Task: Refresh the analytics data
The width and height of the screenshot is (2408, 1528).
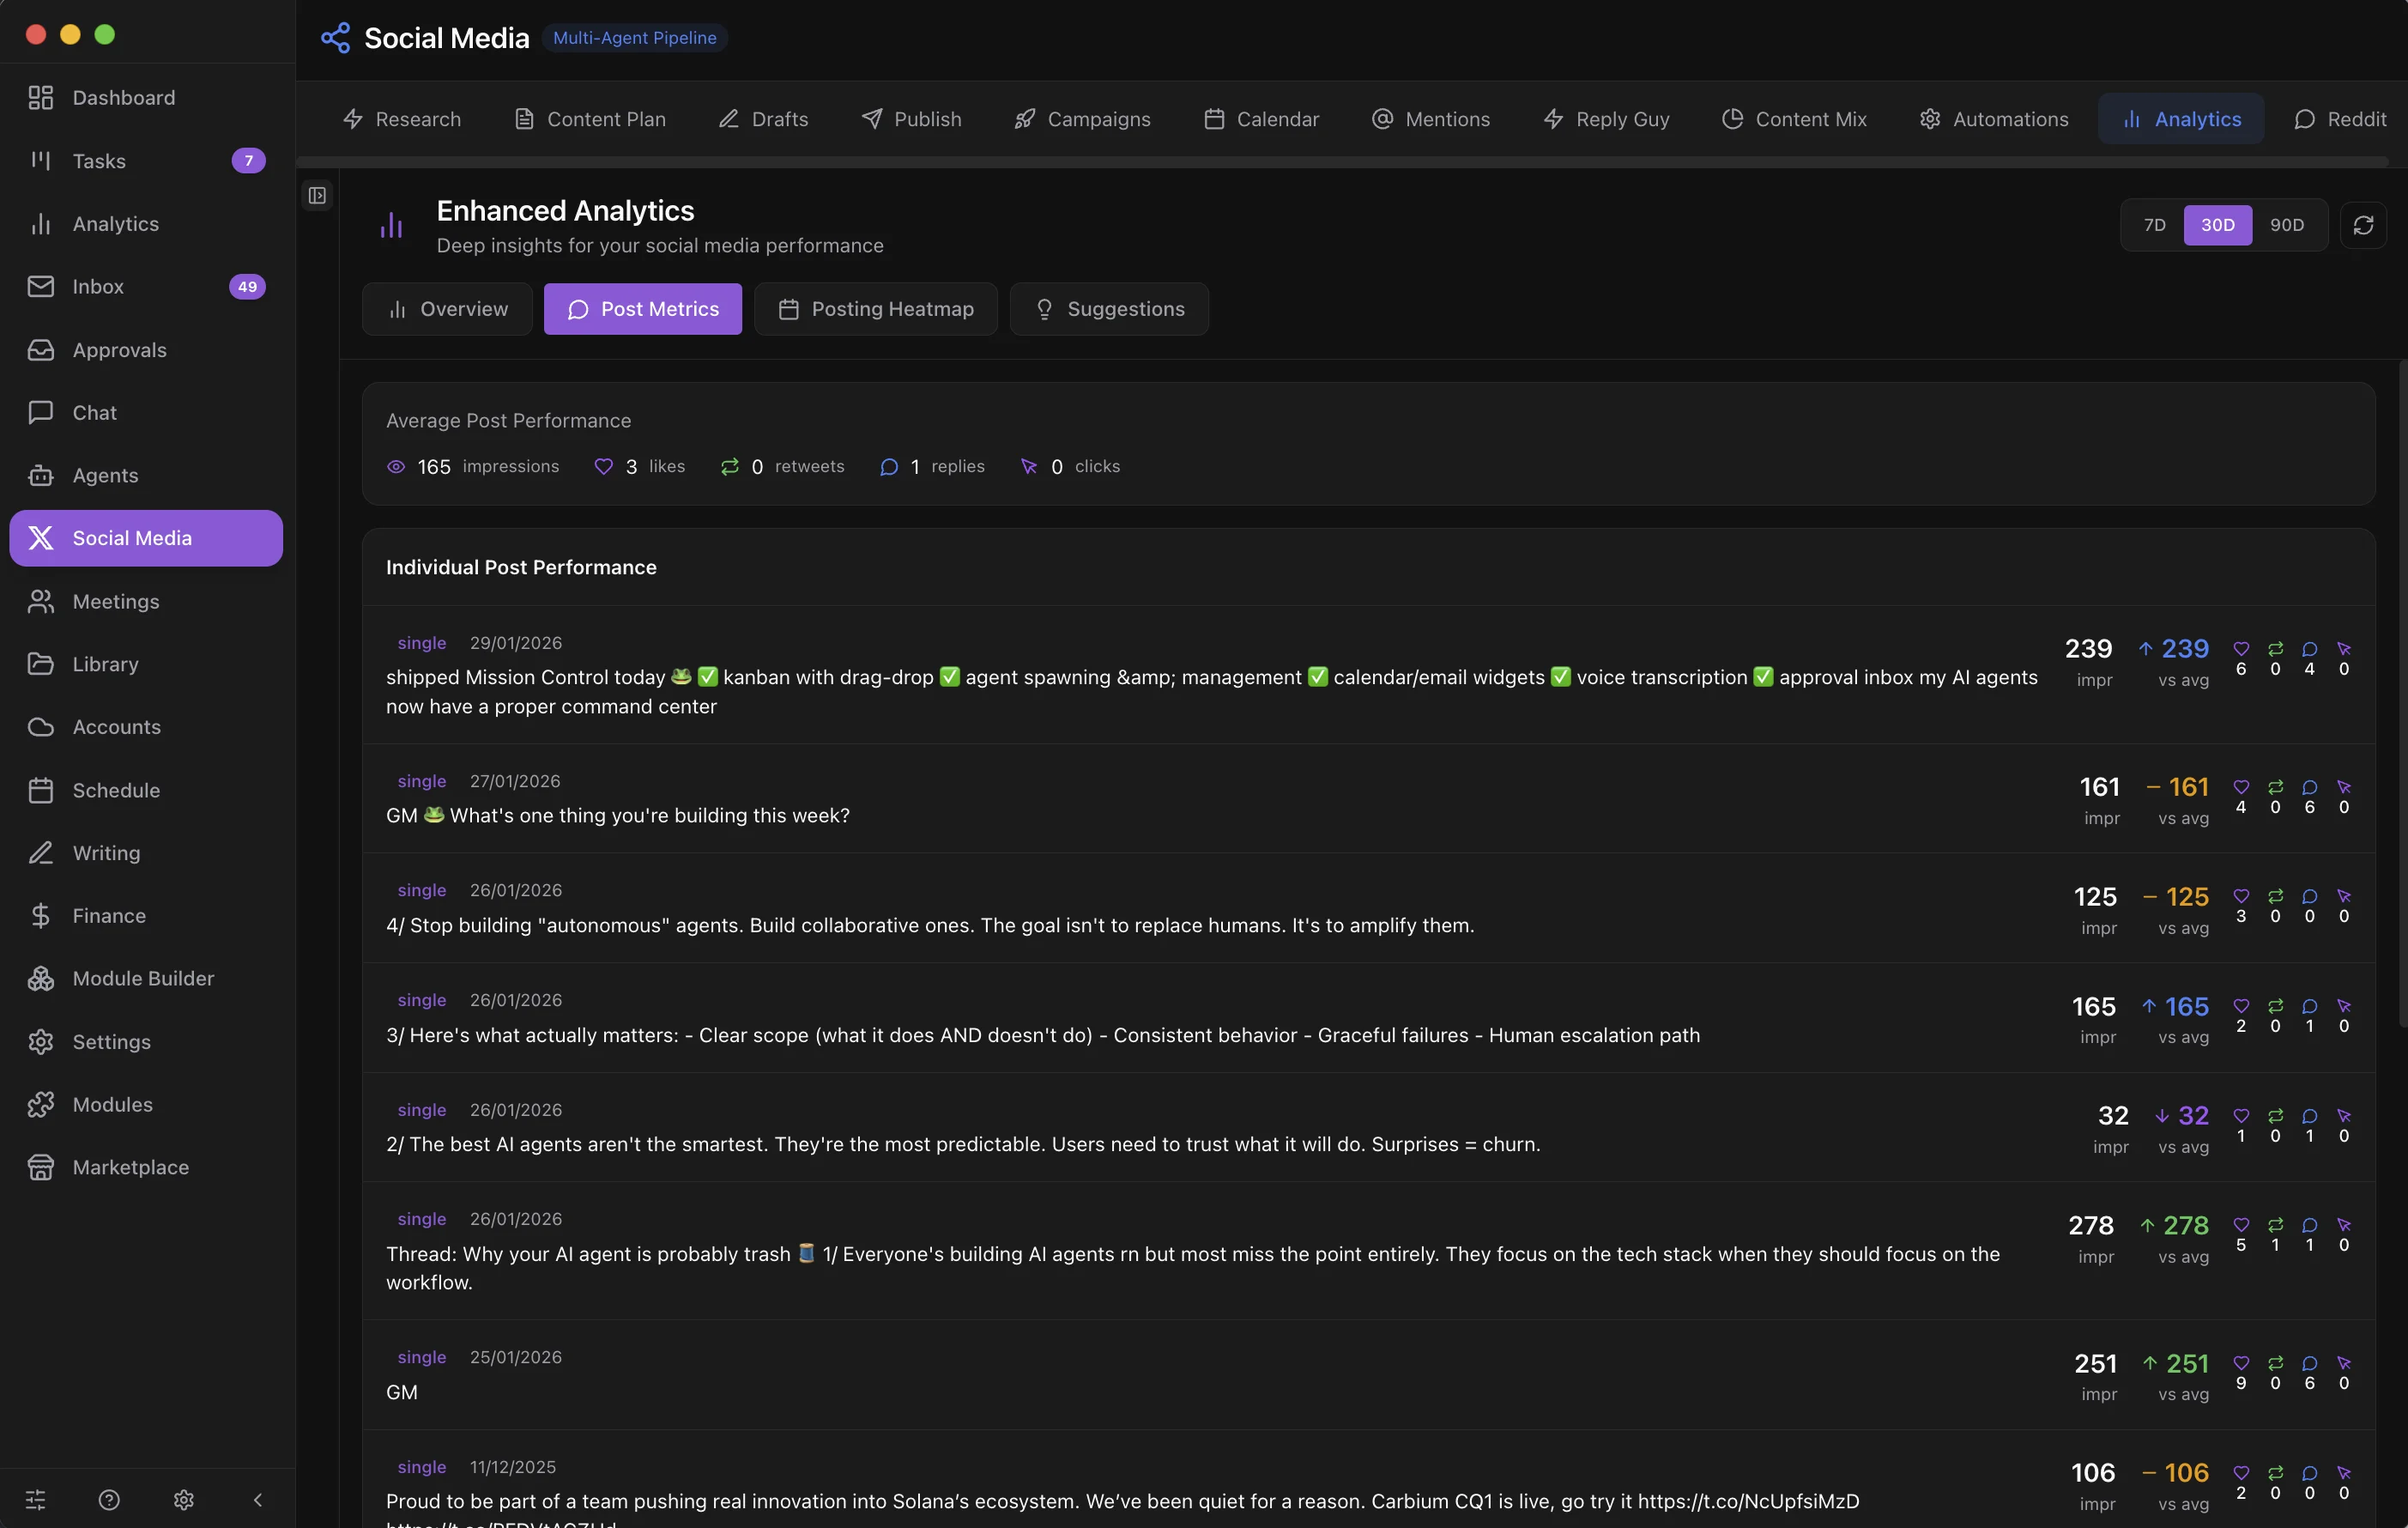Action: coord(2364,225)
